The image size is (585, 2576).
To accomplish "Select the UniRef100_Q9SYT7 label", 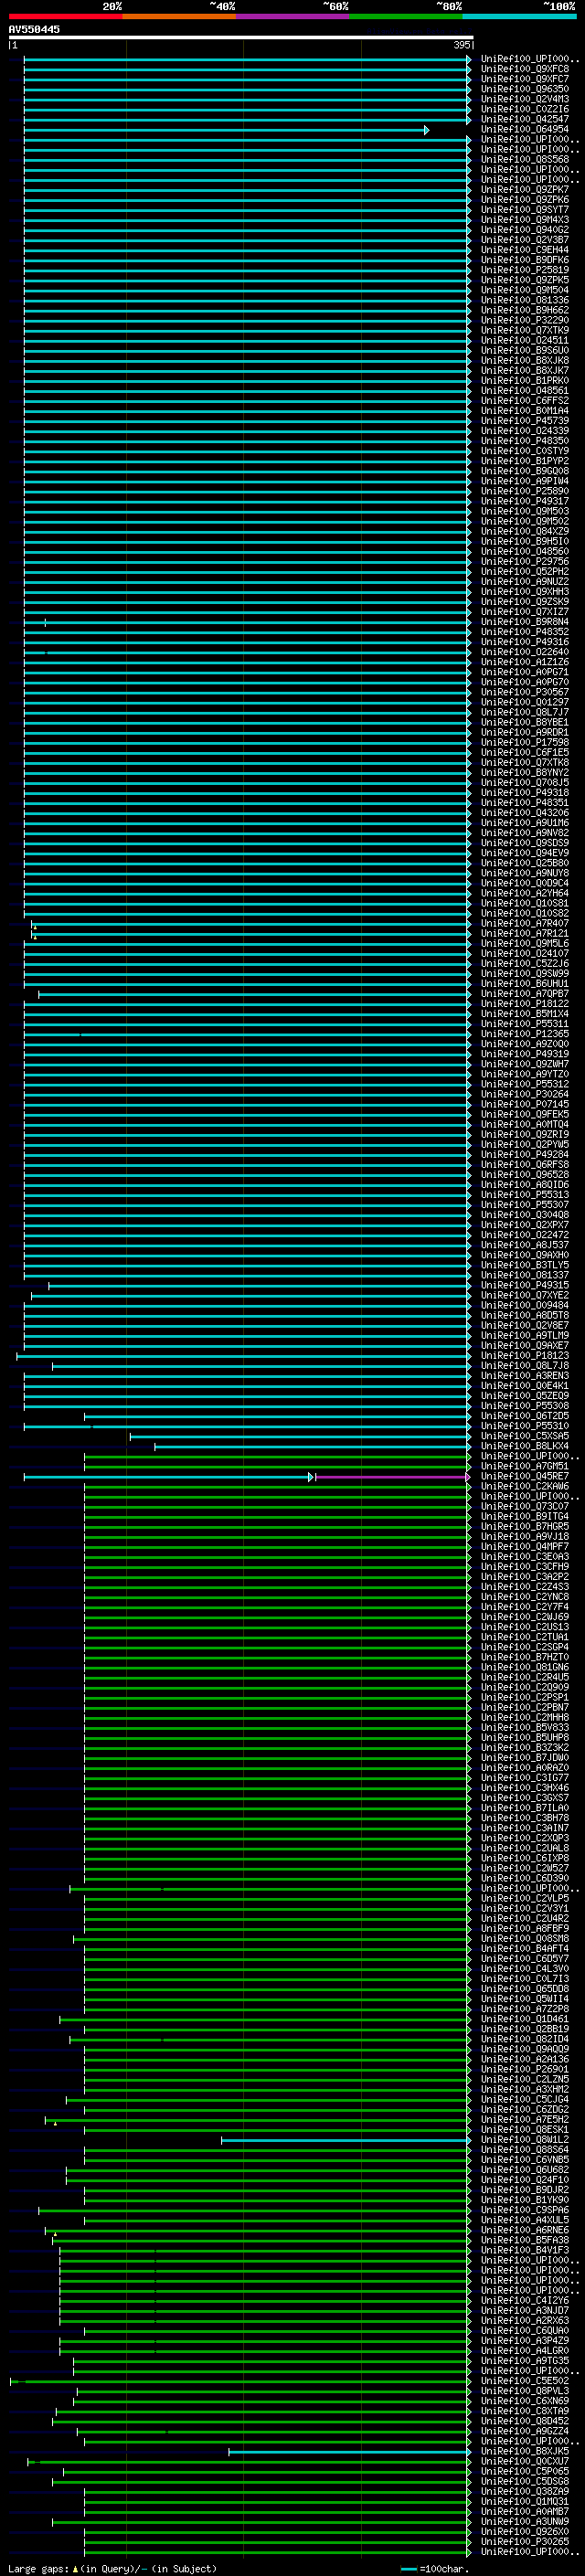I will point(525,209).
